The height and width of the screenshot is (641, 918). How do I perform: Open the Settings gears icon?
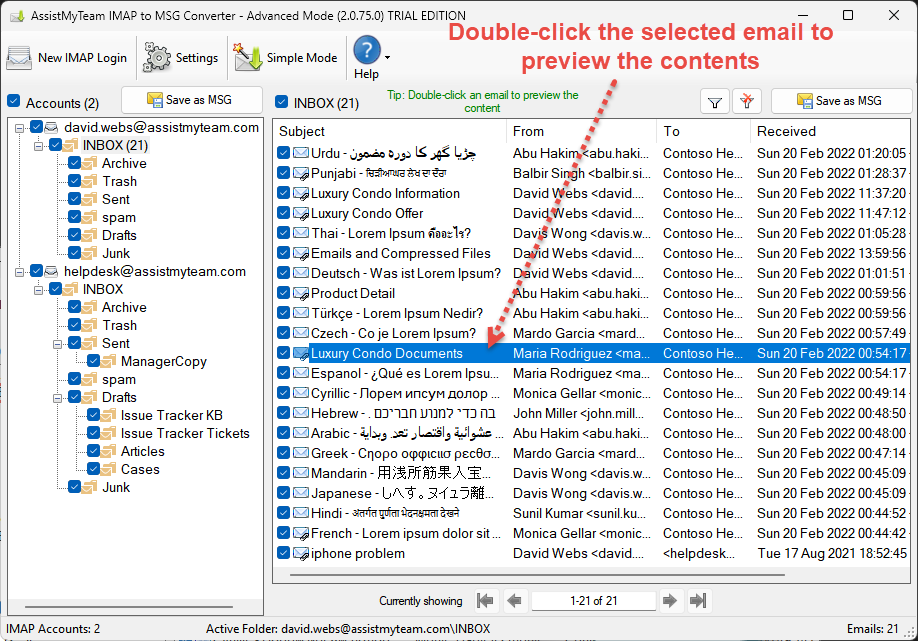(x=156, y=58)
